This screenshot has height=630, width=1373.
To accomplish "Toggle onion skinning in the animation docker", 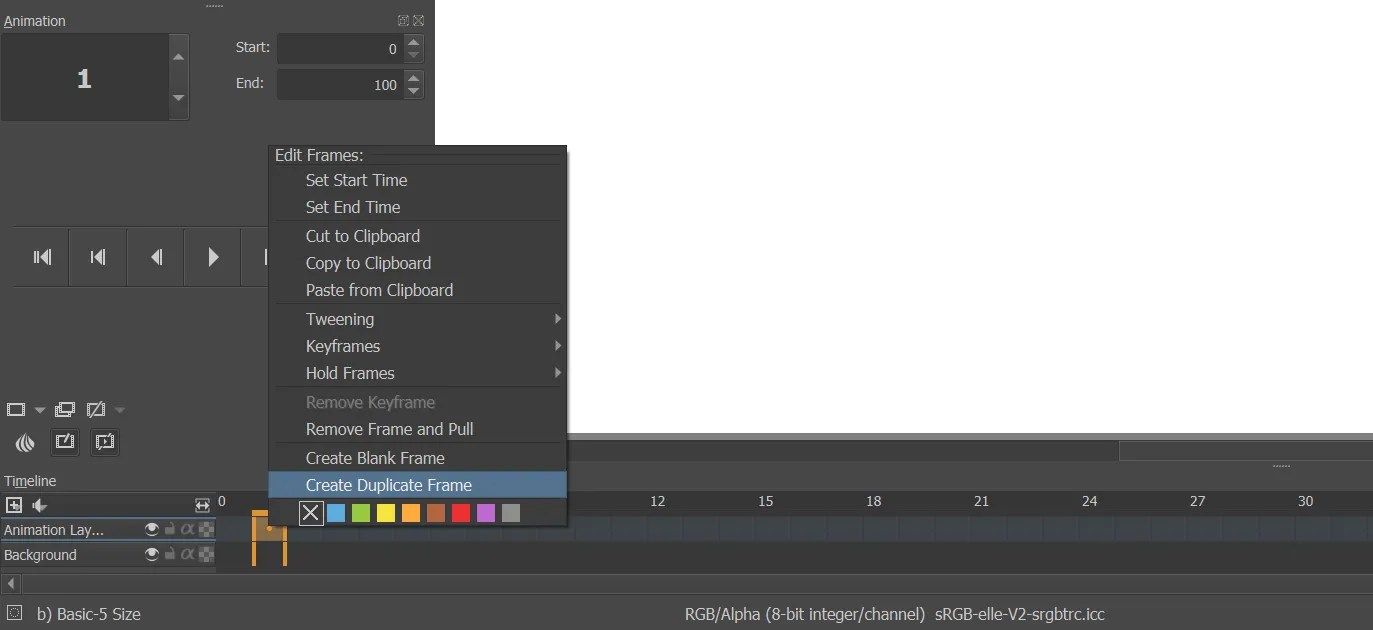I will pos(25,442).
